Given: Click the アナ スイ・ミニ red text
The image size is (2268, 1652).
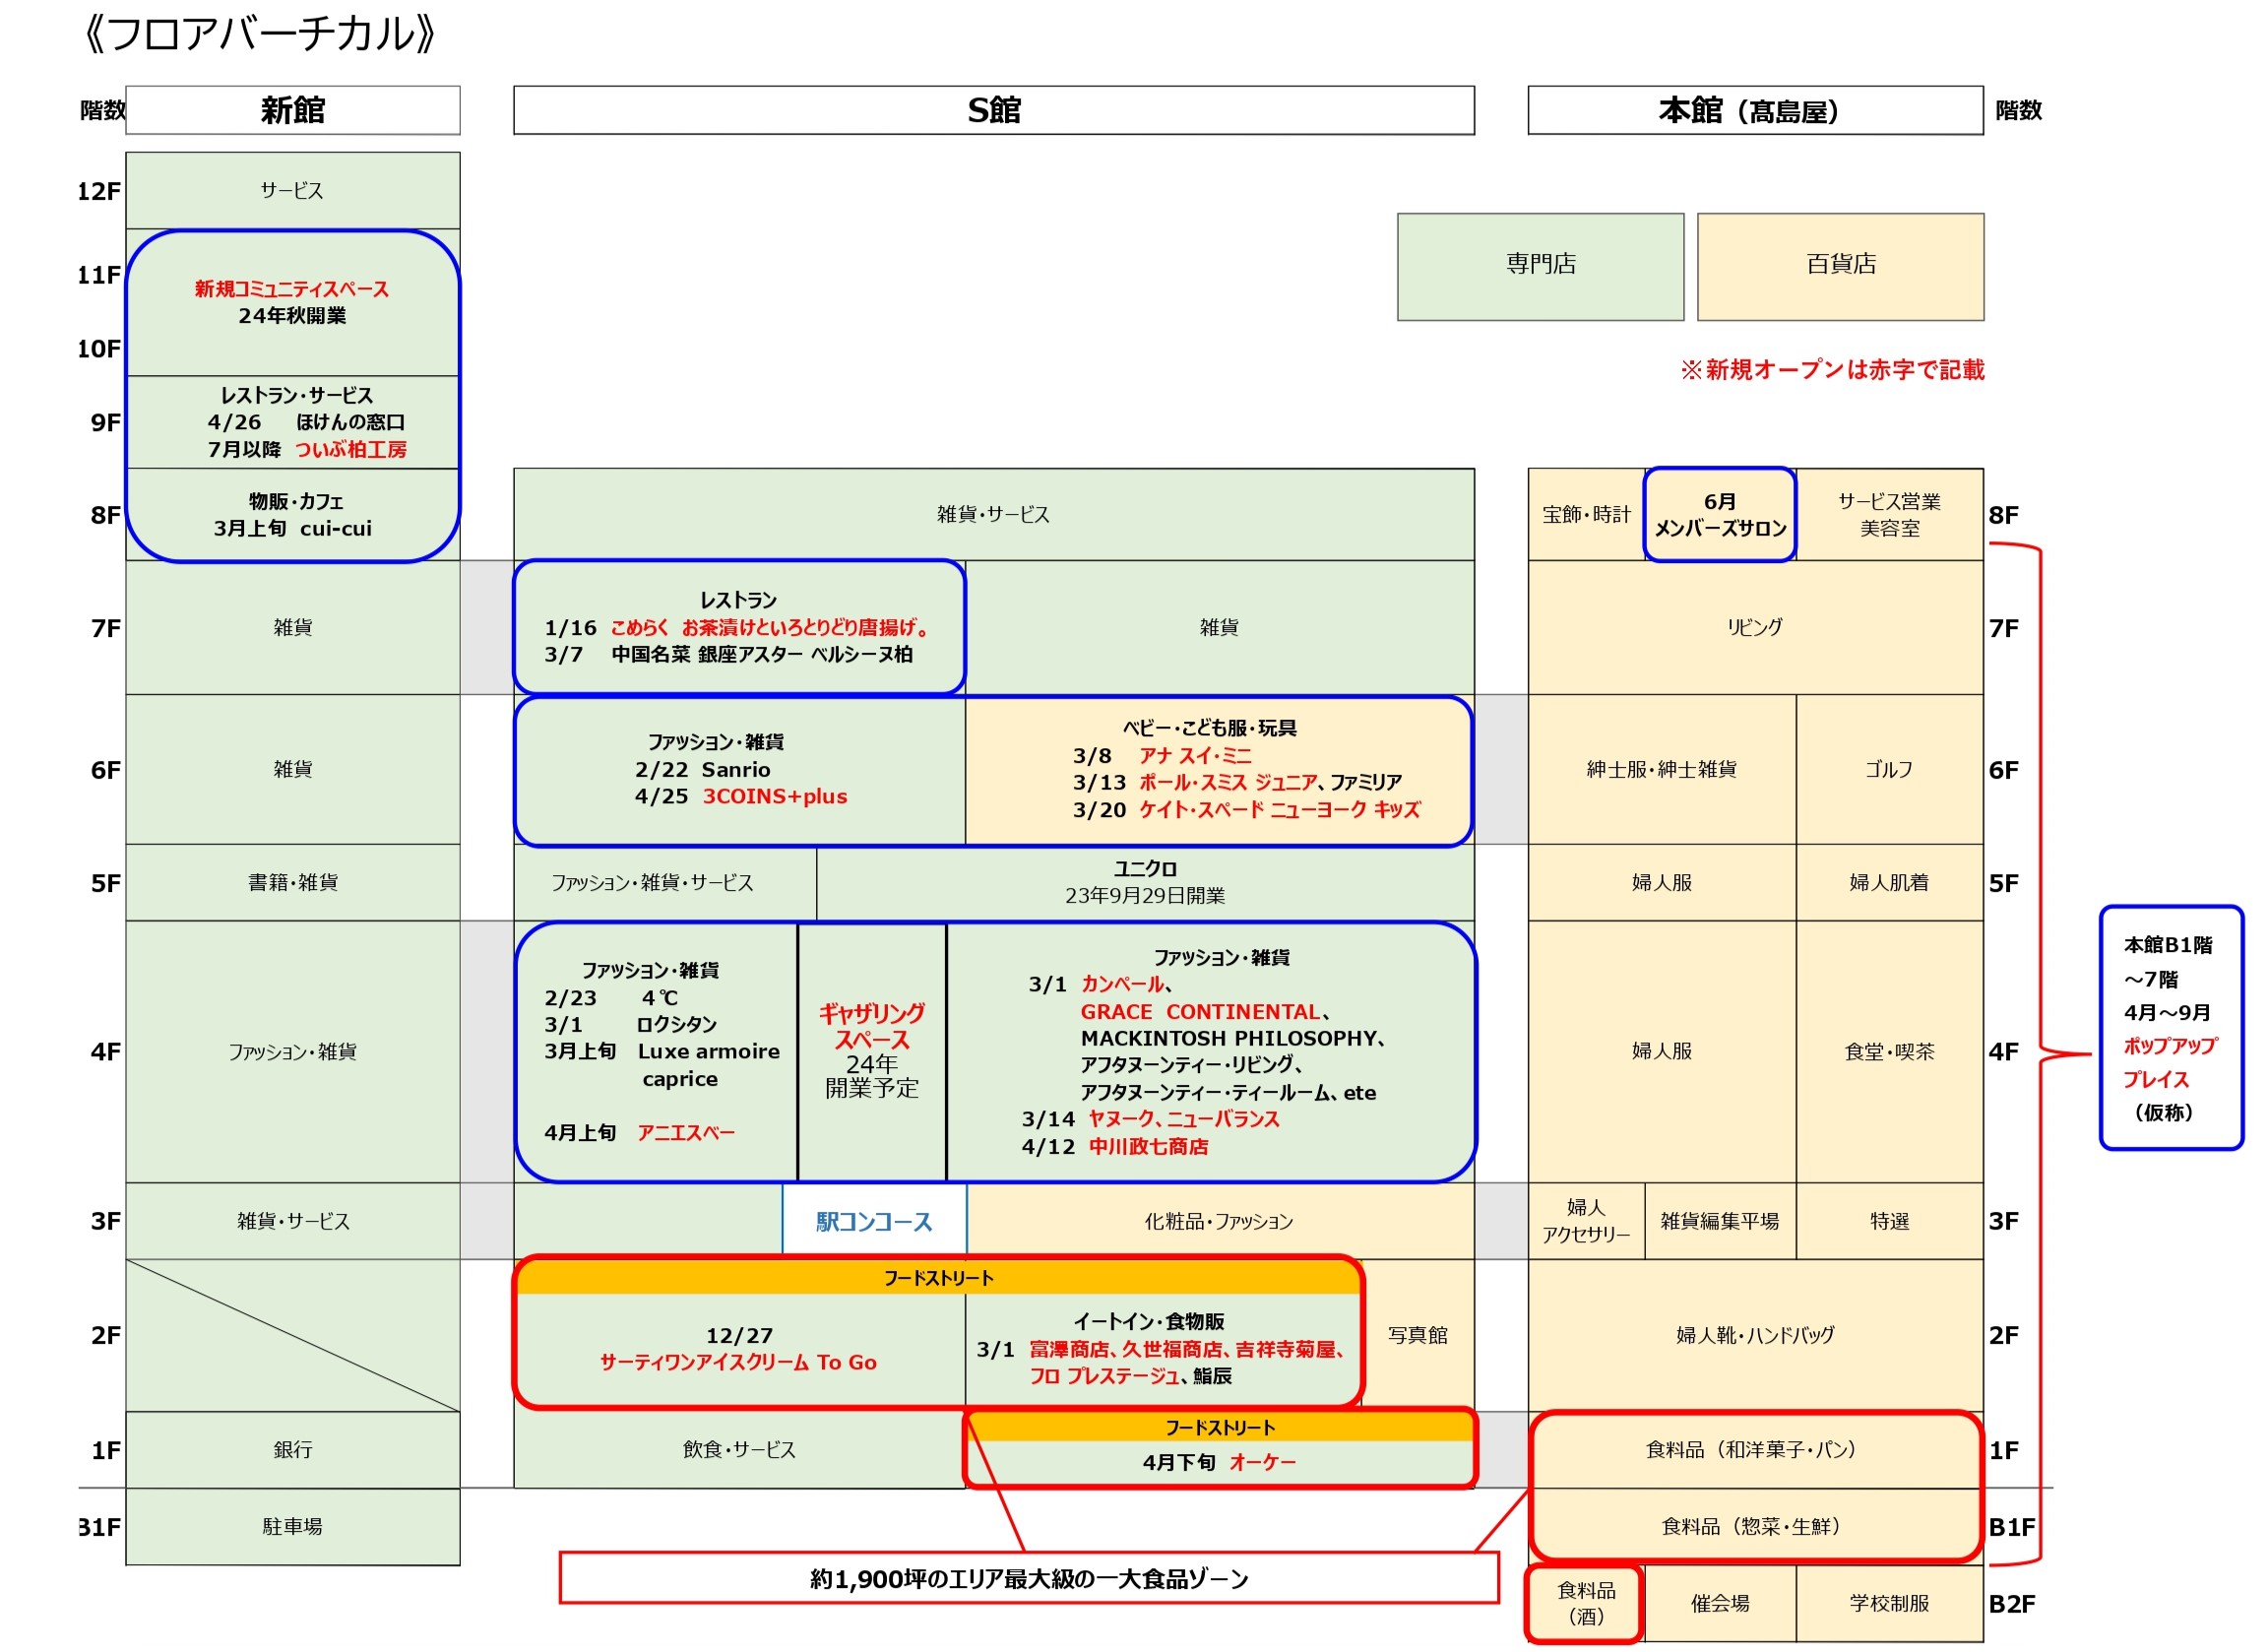Looking at the screenshot, I should [1196, 756].
